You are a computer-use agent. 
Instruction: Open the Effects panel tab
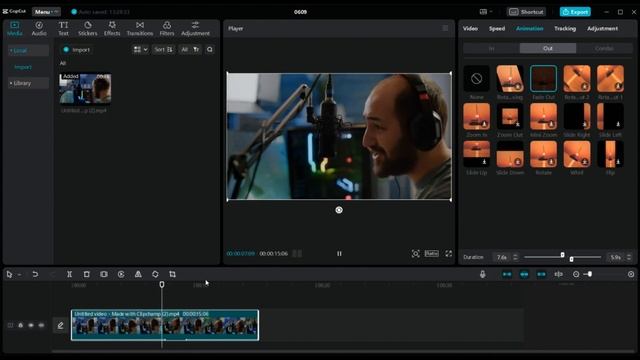[x=112, y=29]
